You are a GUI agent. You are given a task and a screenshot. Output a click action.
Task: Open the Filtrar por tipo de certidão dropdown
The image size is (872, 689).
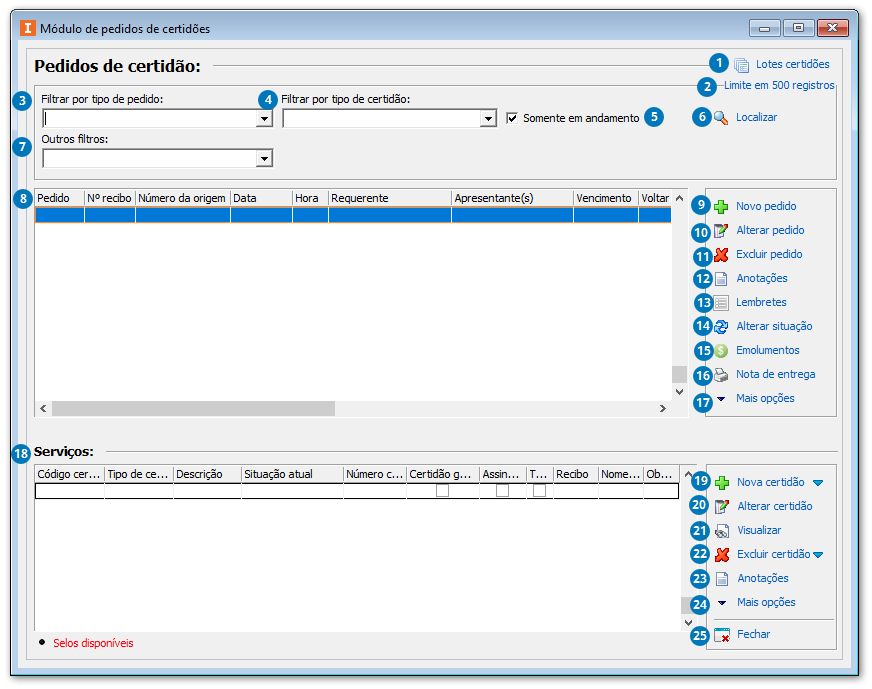click(488, 119)
